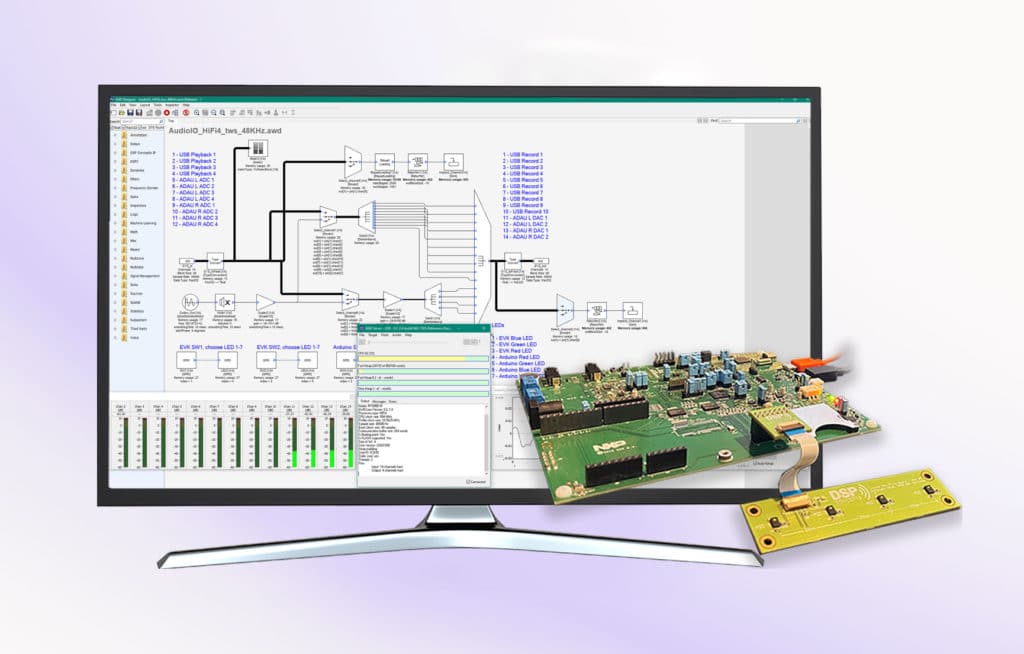Click the '4 - Arduino Red LED' annotation text
The image size is (1024, 654).
pyautogui.click(x=515, y=357)
